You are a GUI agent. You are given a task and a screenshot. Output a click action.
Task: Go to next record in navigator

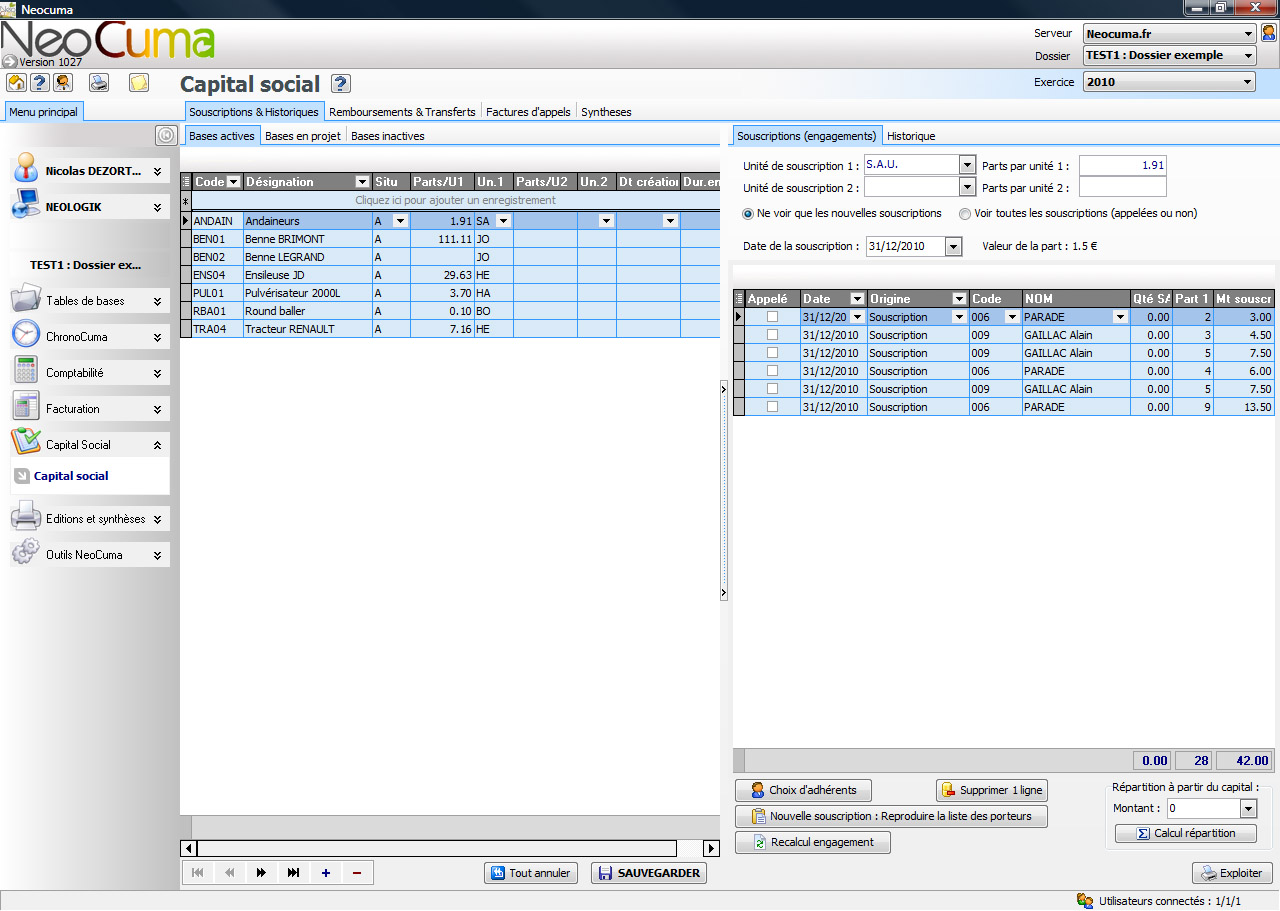(x=261, y=873)
